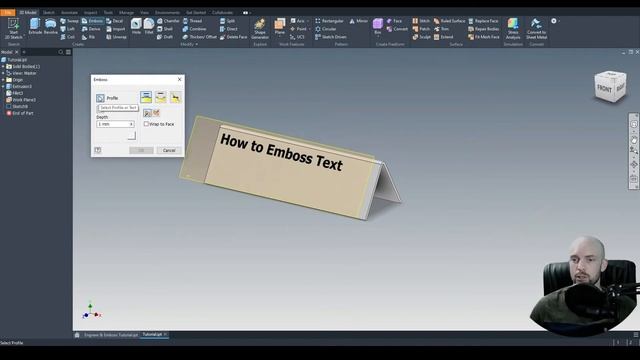Image resolution: width=640 pixels, height=360 pixels.
Task: Choose the Chamfer tool
Action: [x=168, y=21]
